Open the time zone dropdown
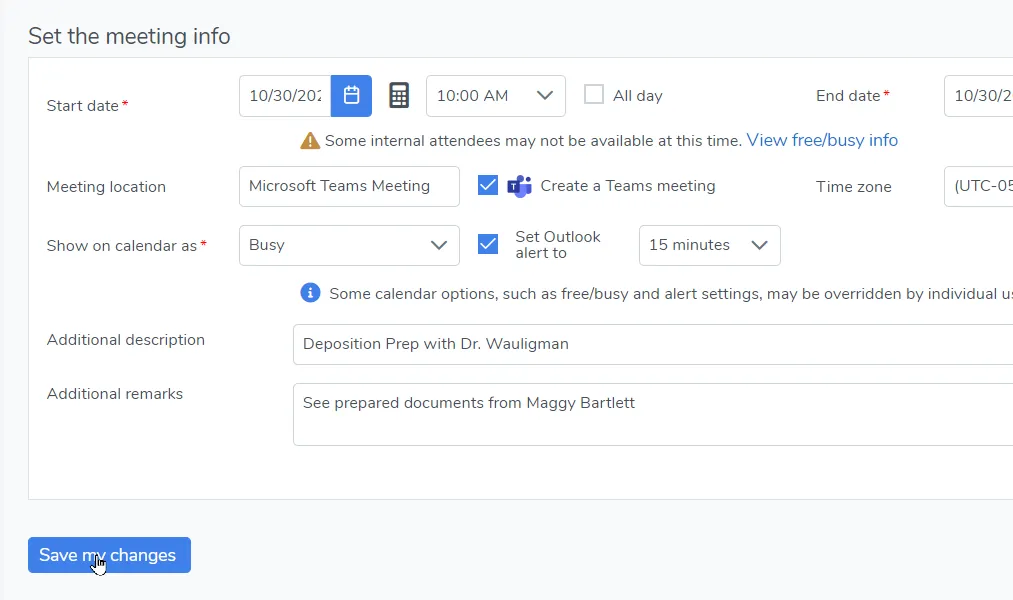The height and width of the screenshot is (600, 1013). point(980,186)
